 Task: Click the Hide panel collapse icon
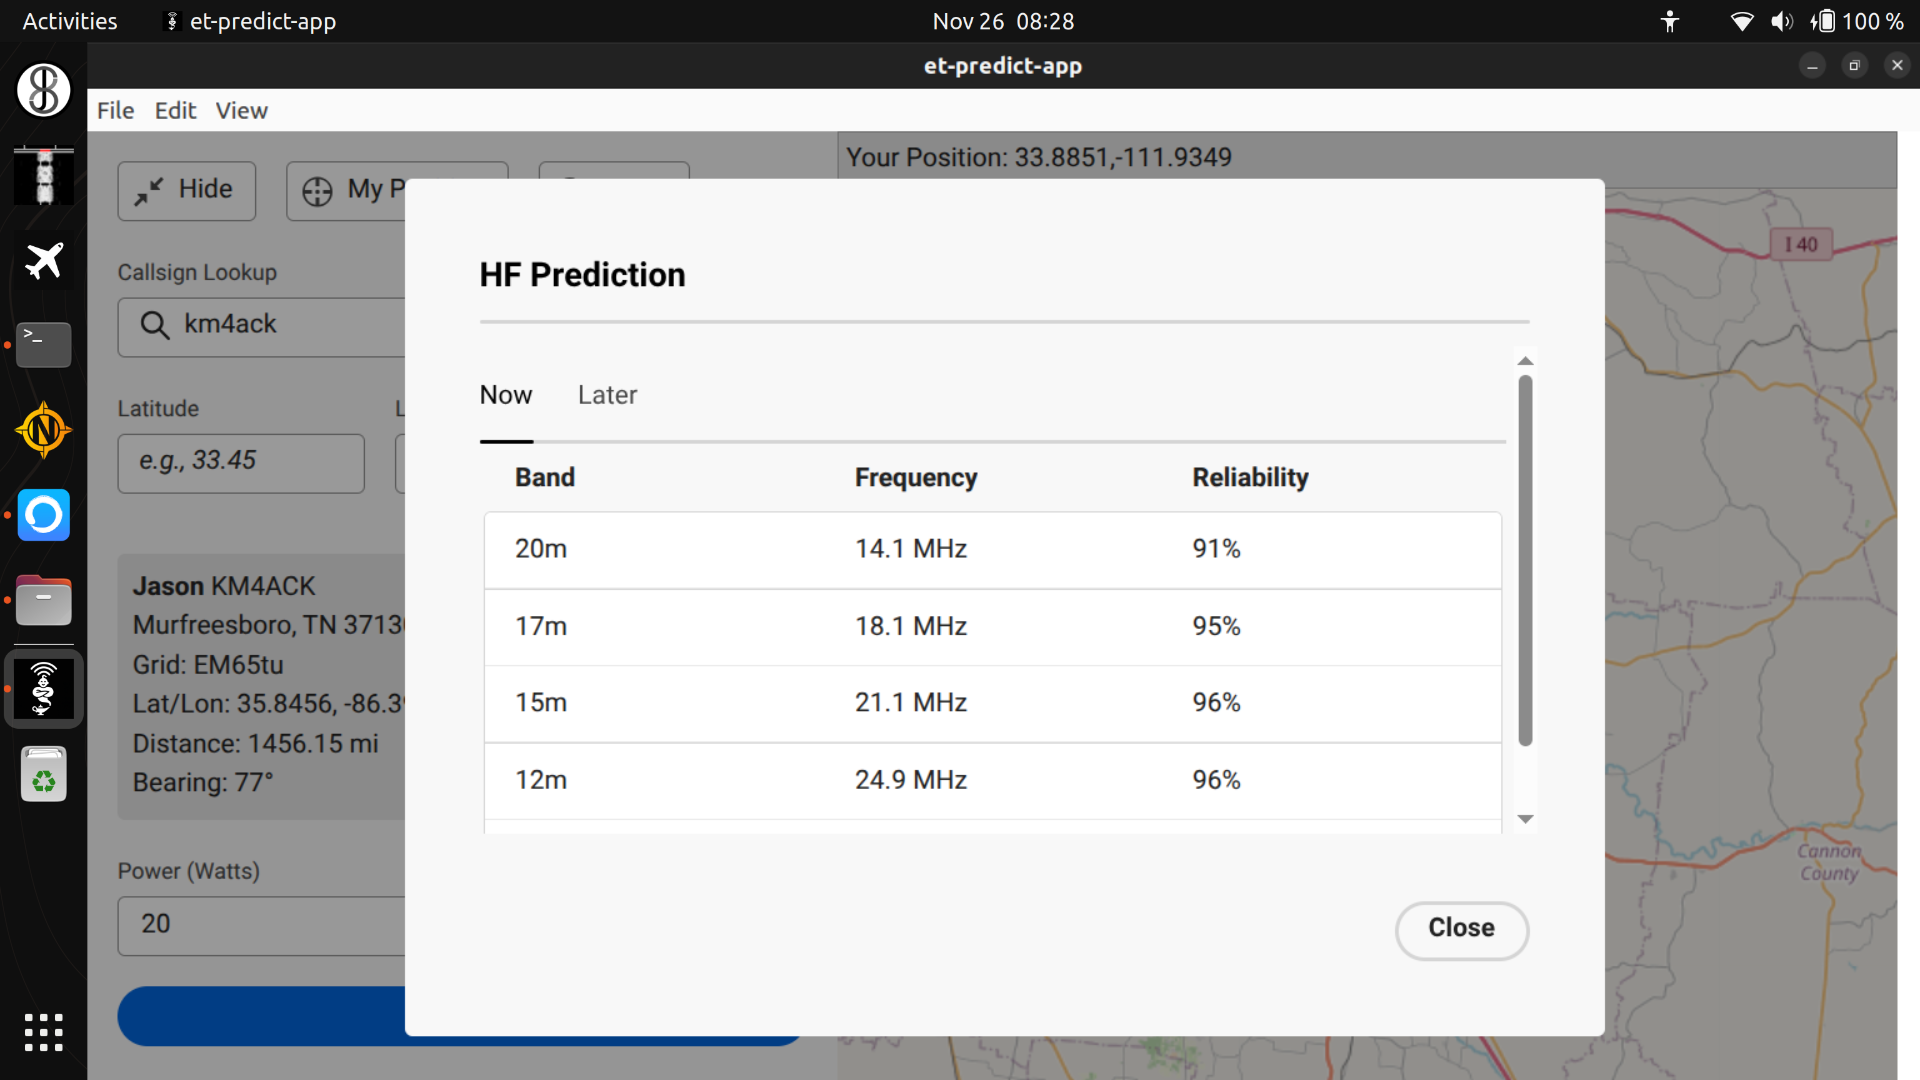click(x=150, y=190)
